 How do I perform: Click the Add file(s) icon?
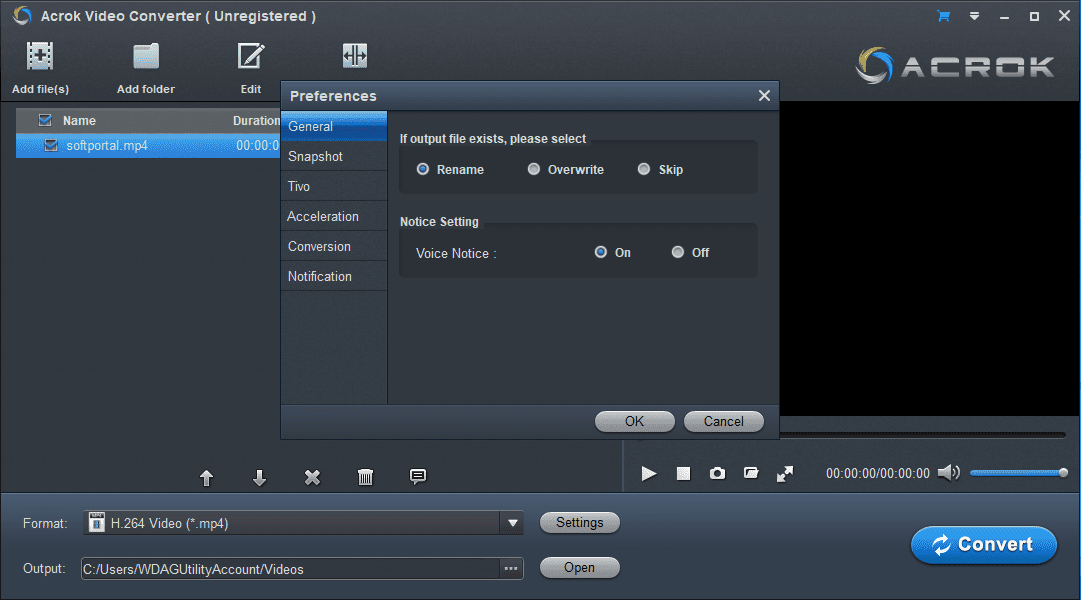coord(40,57)
